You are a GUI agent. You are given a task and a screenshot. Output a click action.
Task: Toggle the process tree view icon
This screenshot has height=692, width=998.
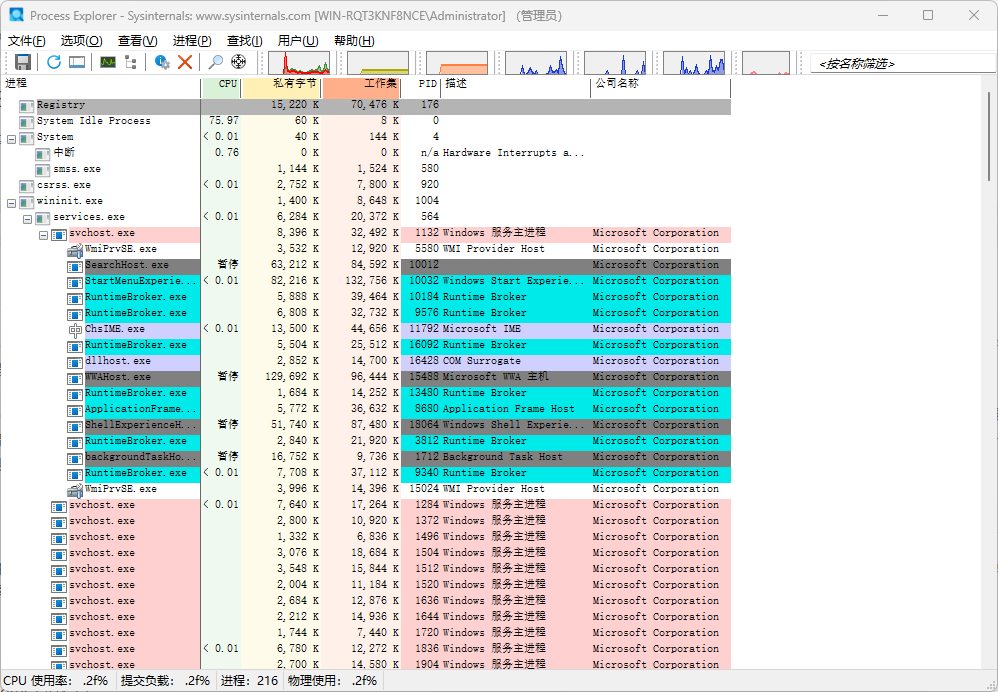click(130, 62)
